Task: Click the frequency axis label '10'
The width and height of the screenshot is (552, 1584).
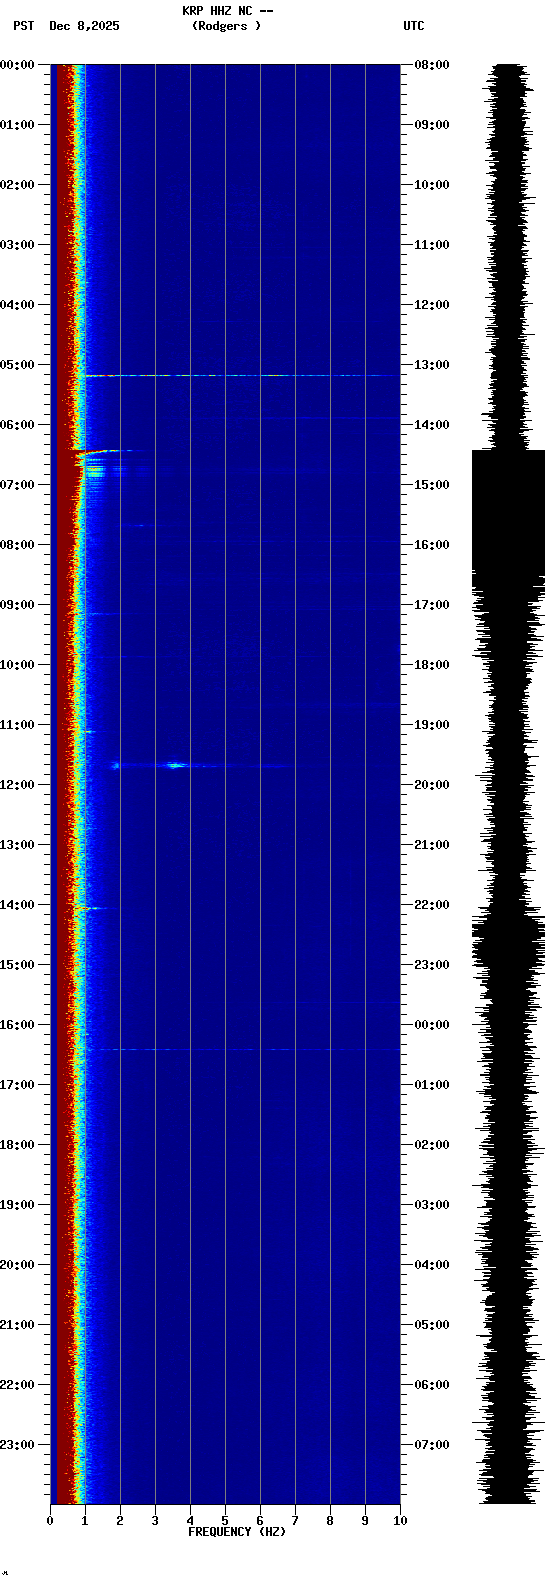Action: (x=400, y=1522)
